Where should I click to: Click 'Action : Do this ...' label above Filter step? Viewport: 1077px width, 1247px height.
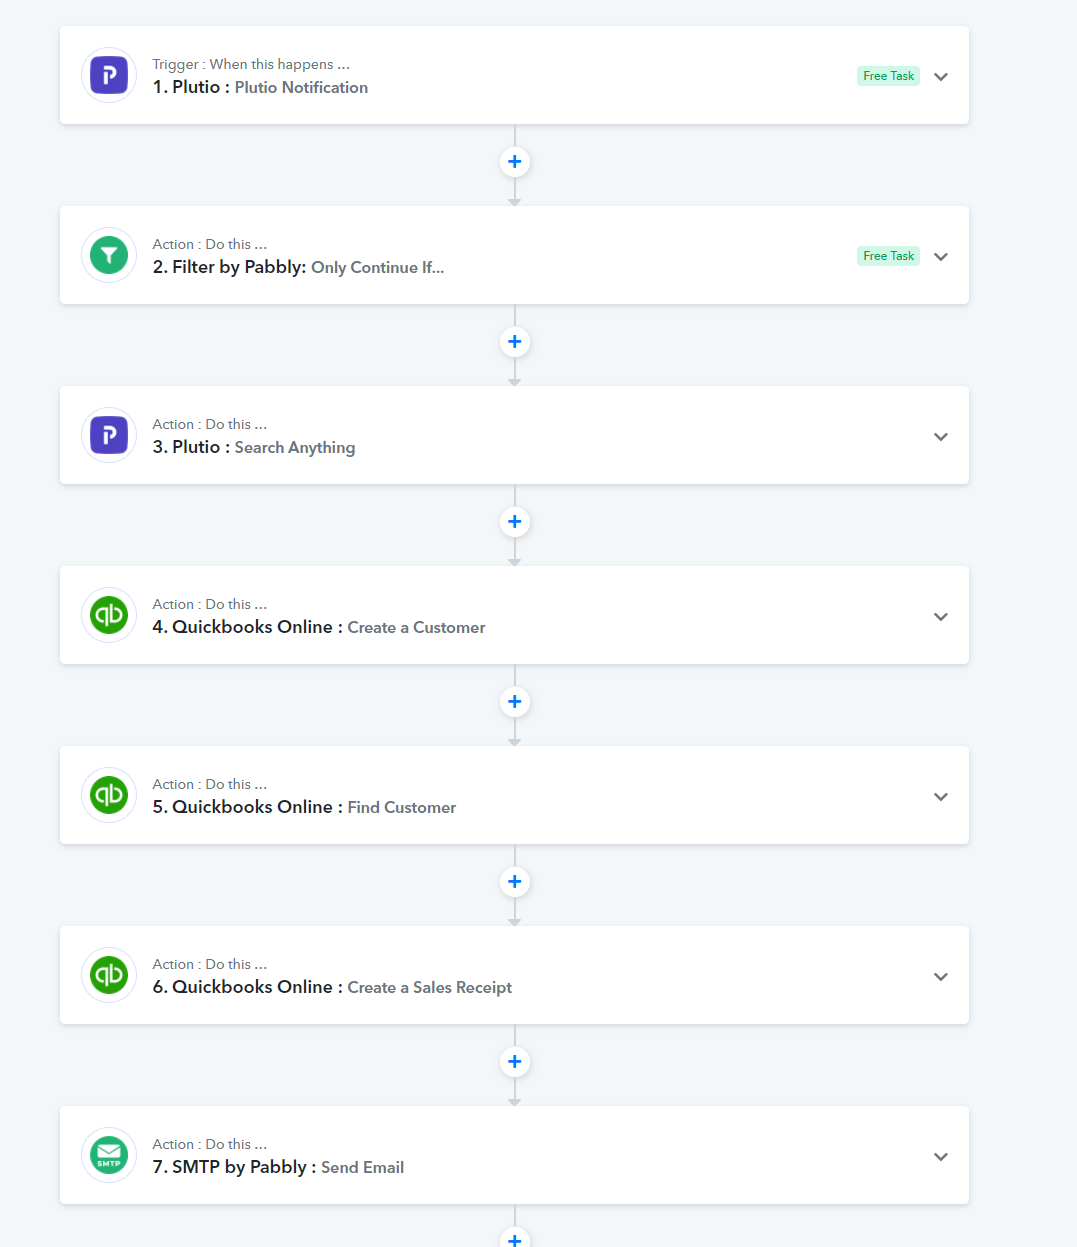click(210, 244)
